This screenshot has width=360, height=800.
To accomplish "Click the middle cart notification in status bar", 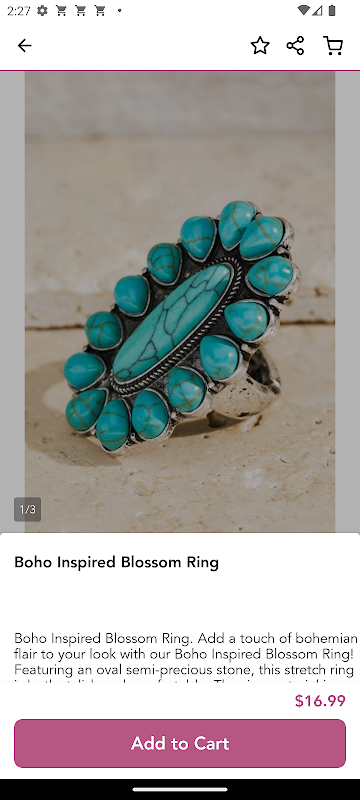I will tap(81, 10).
